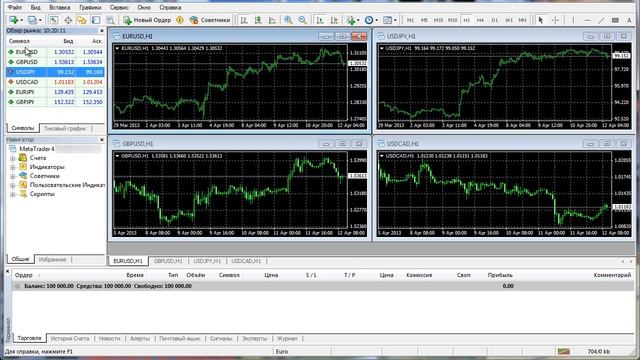Select the GBPUSD row in Market Watch

(x=55, y=62)
